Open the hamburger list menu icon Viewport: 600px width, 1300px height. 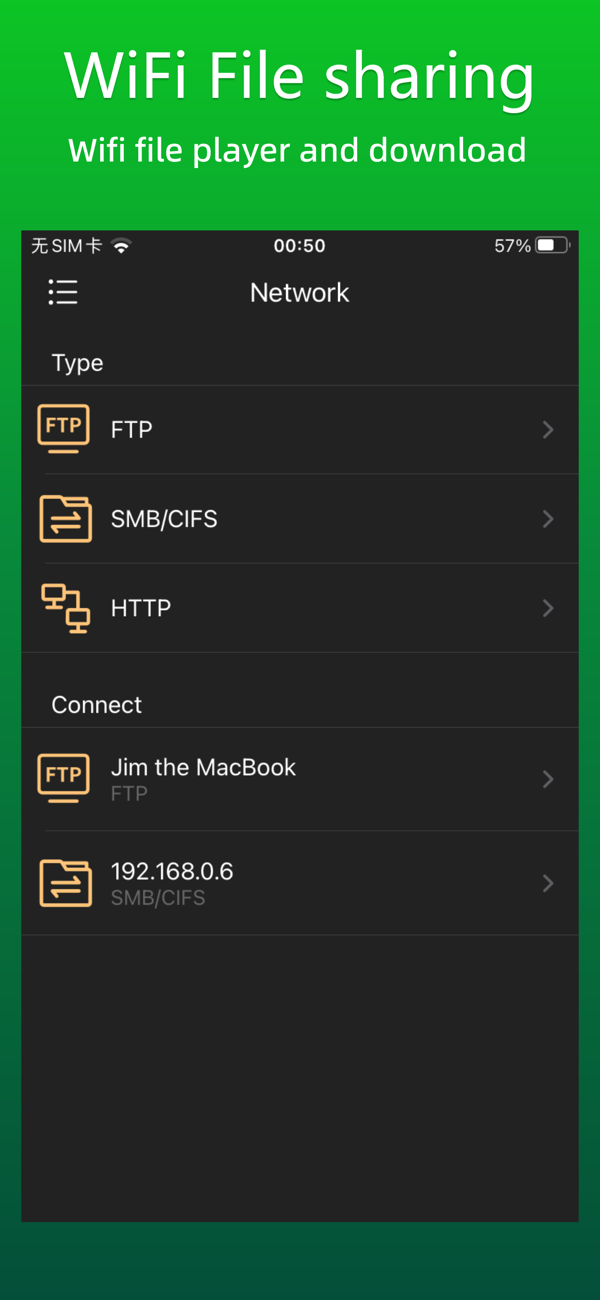pyautogui.click(x=63, y=292)
